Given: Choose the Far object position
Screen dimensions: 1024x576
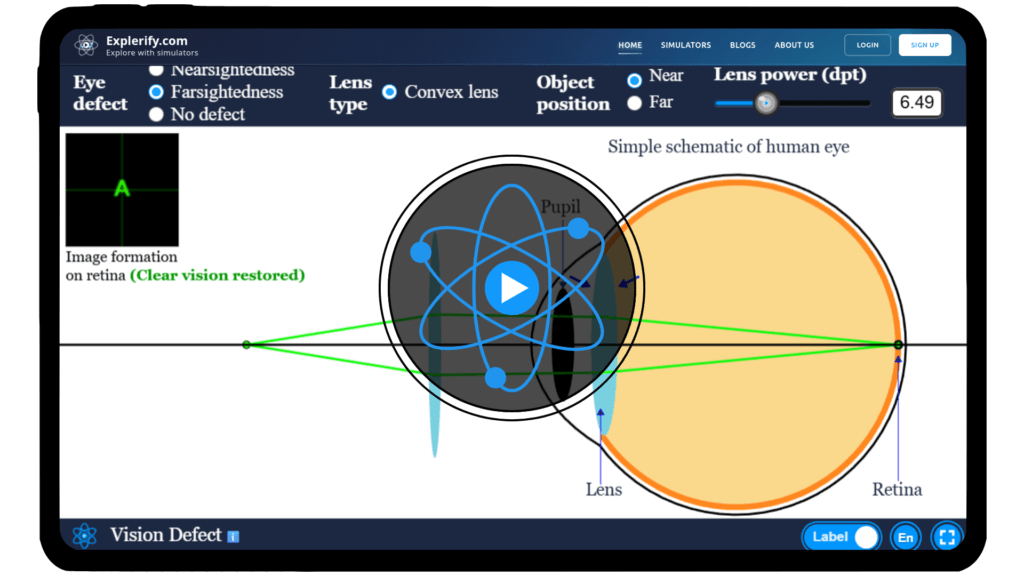Looking at the screenshot, I should (635, 102).
